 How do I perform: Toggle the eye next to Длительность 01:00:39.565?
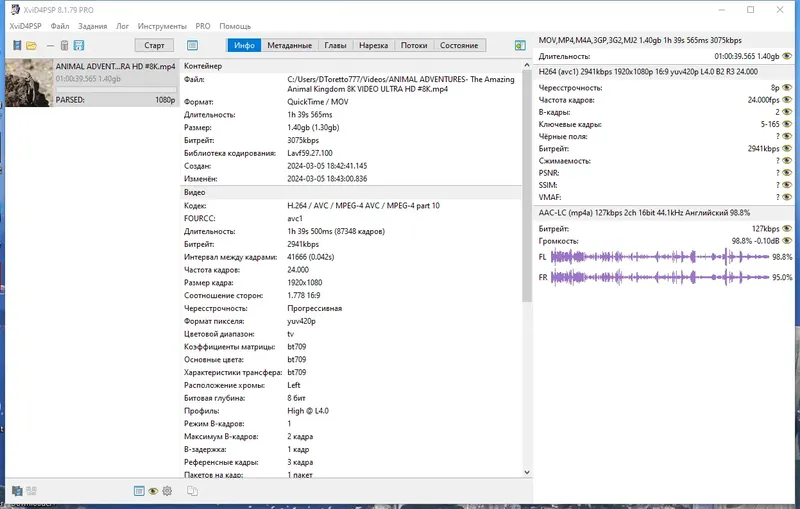[787, 56]
